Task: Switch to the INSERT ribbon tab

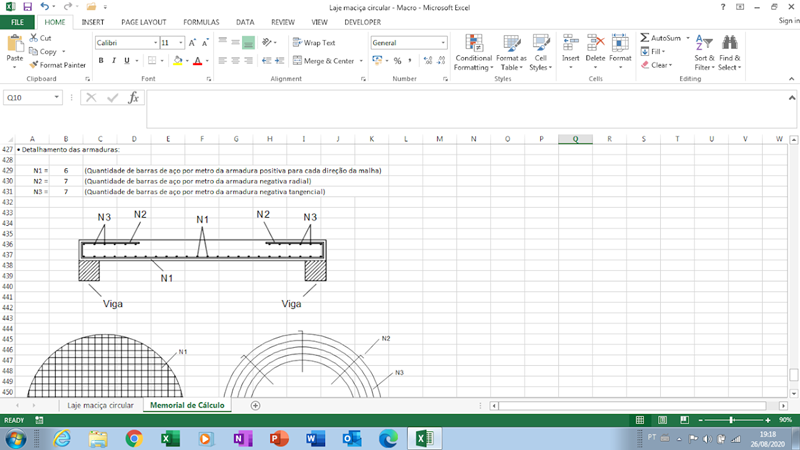Action: 93,22
